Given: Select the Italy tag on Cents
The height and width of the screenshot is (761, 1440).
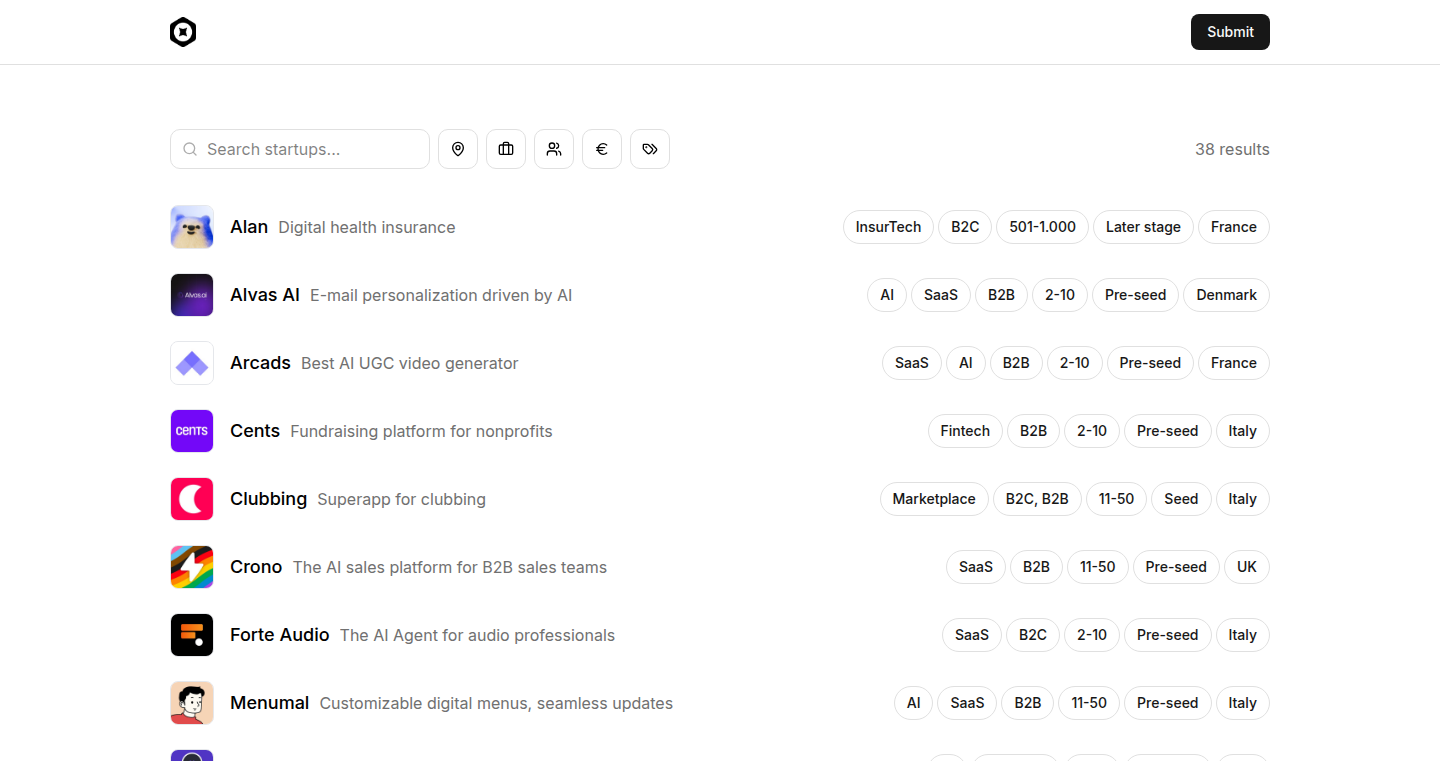Looking at the screenshot, I should 1243,431.
